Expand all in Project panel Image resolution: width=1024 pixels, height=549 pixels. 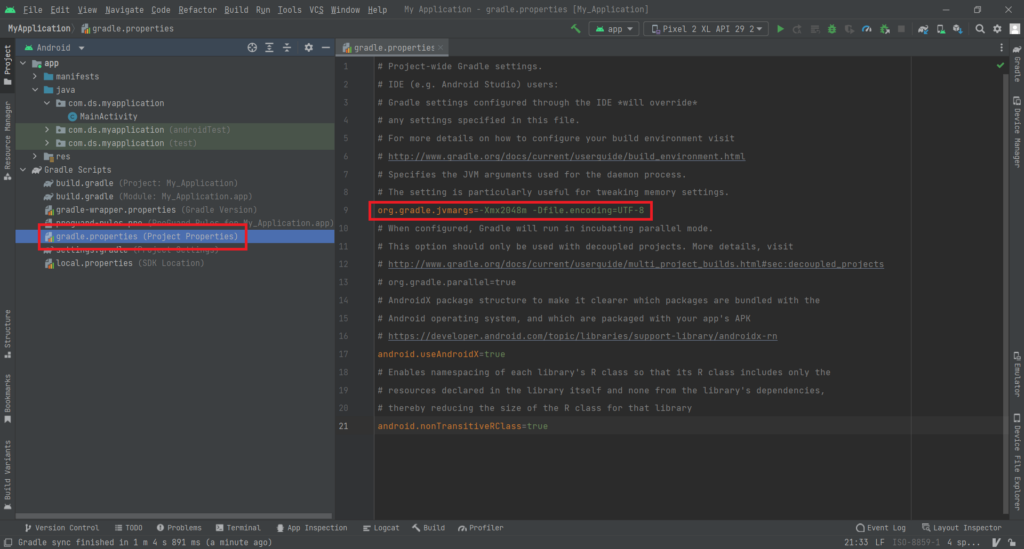pos(269,48)
